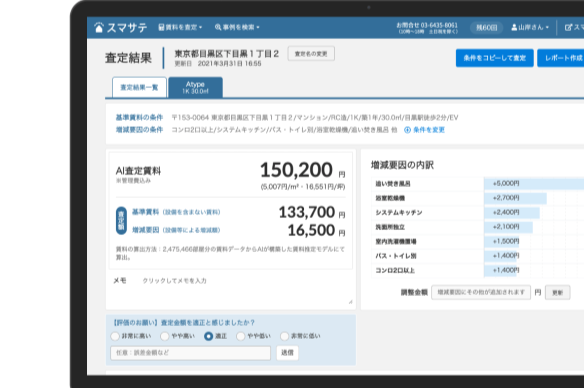The width and height of the screenshot is (584, 388).
Task: Click the 追い焚き風呂 +5,000円 bar
Action: (534, 184)
